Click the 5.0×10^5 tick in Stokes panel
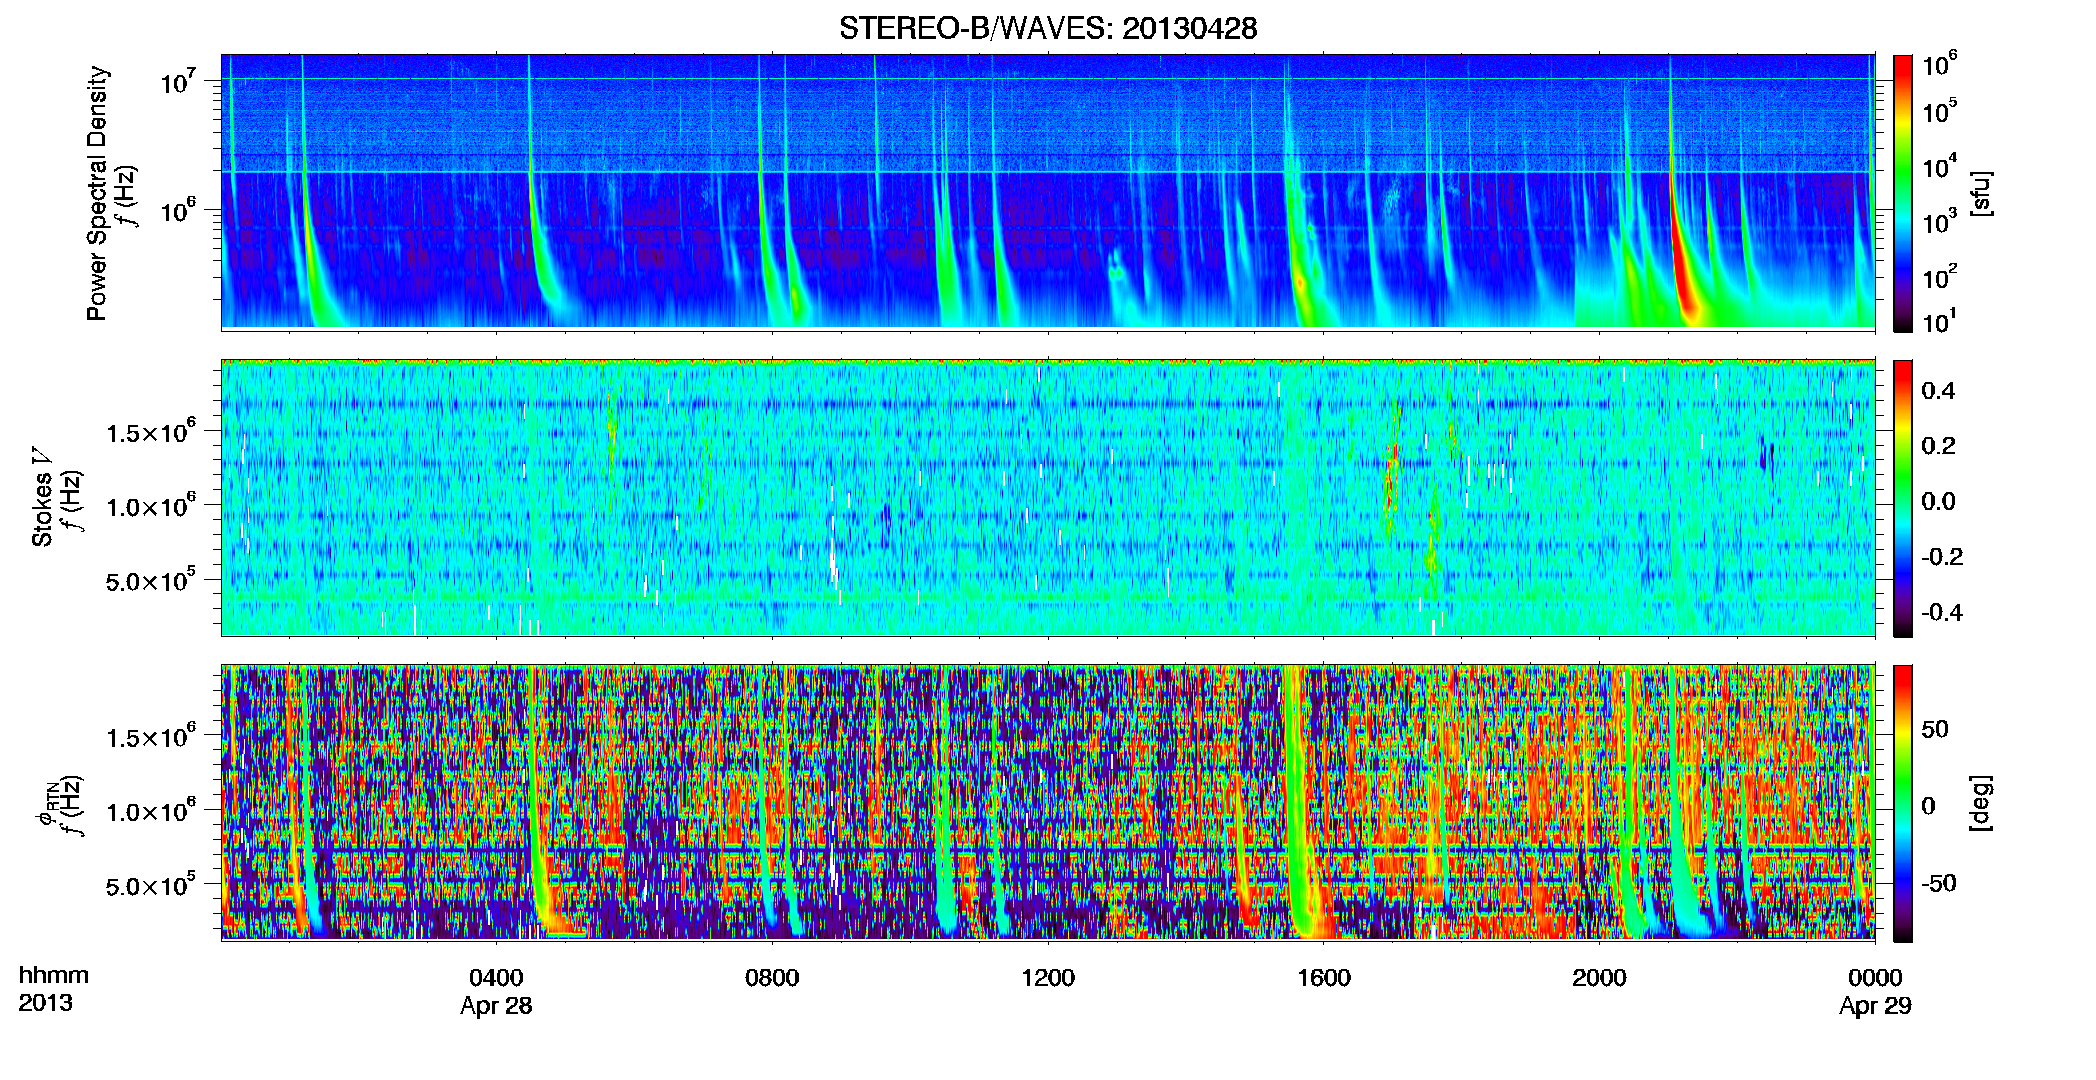Image resolution: width=2096 pixels, height=1080 pixels. tap(151, 580)
